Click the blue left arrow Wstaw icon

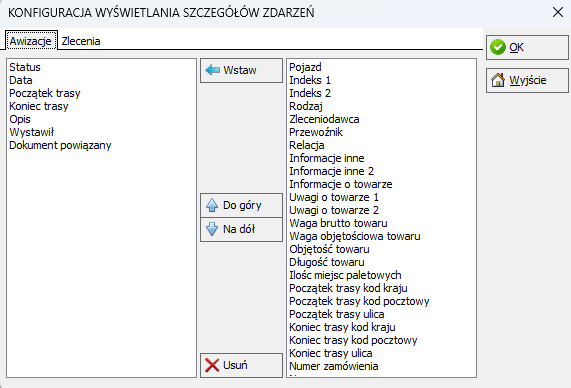pos(212,70)
